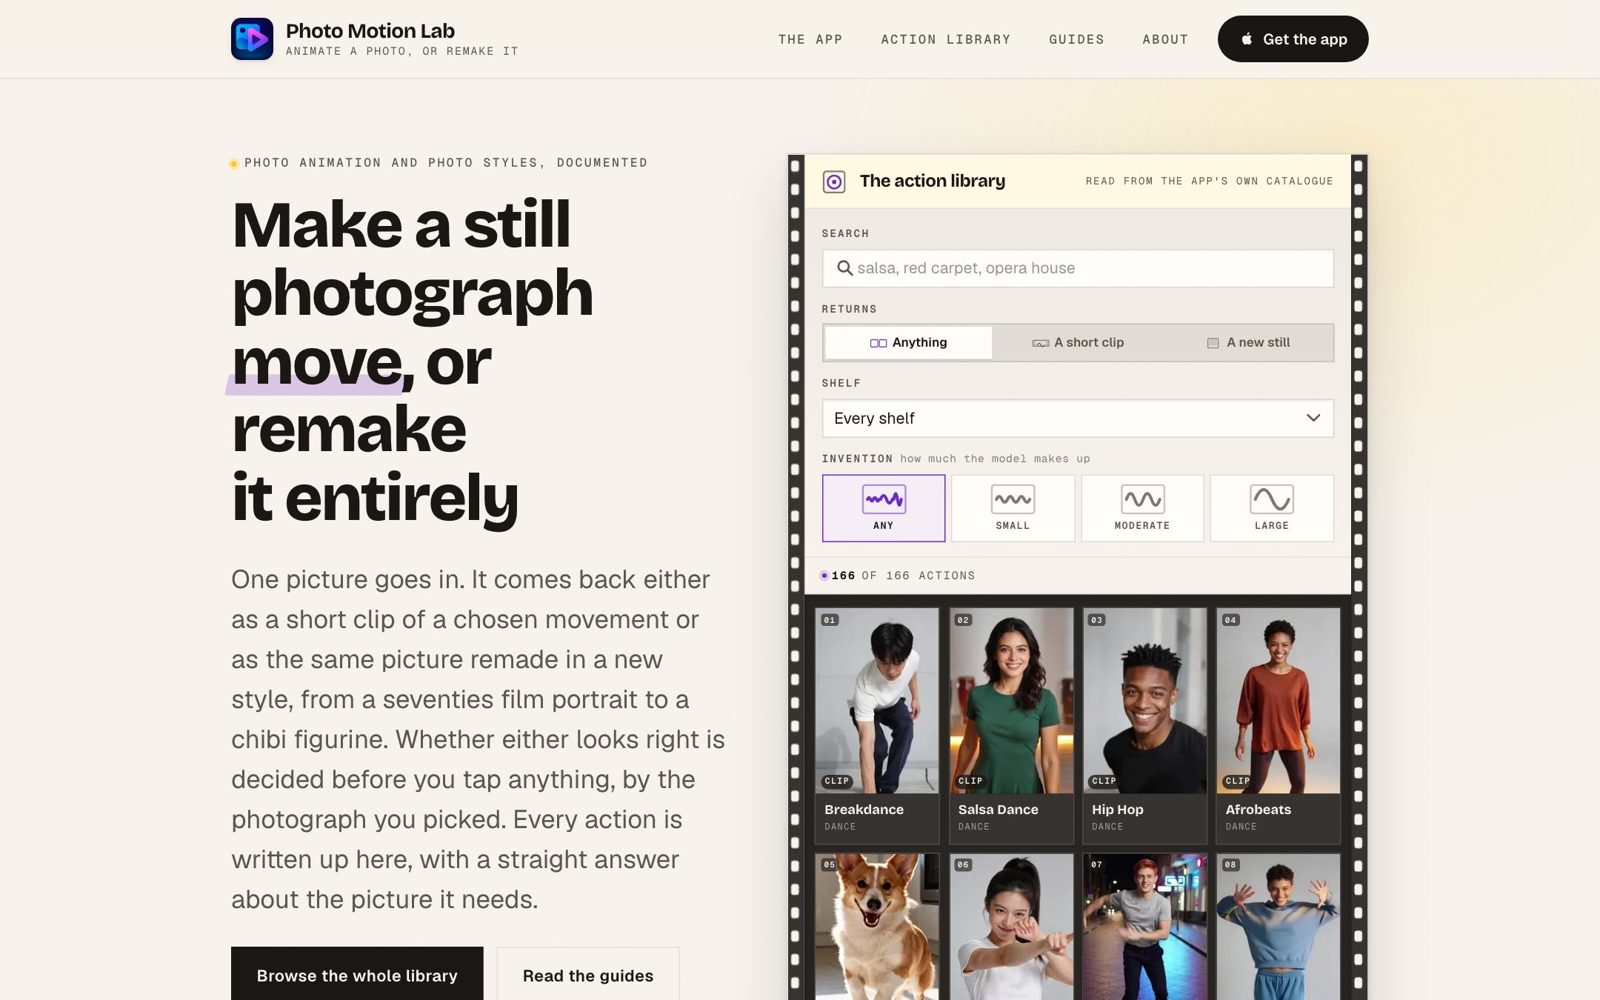Go to the Guides navigation item
The width and height of the screenshot is (1600, 1000).
pos(1076,39)
